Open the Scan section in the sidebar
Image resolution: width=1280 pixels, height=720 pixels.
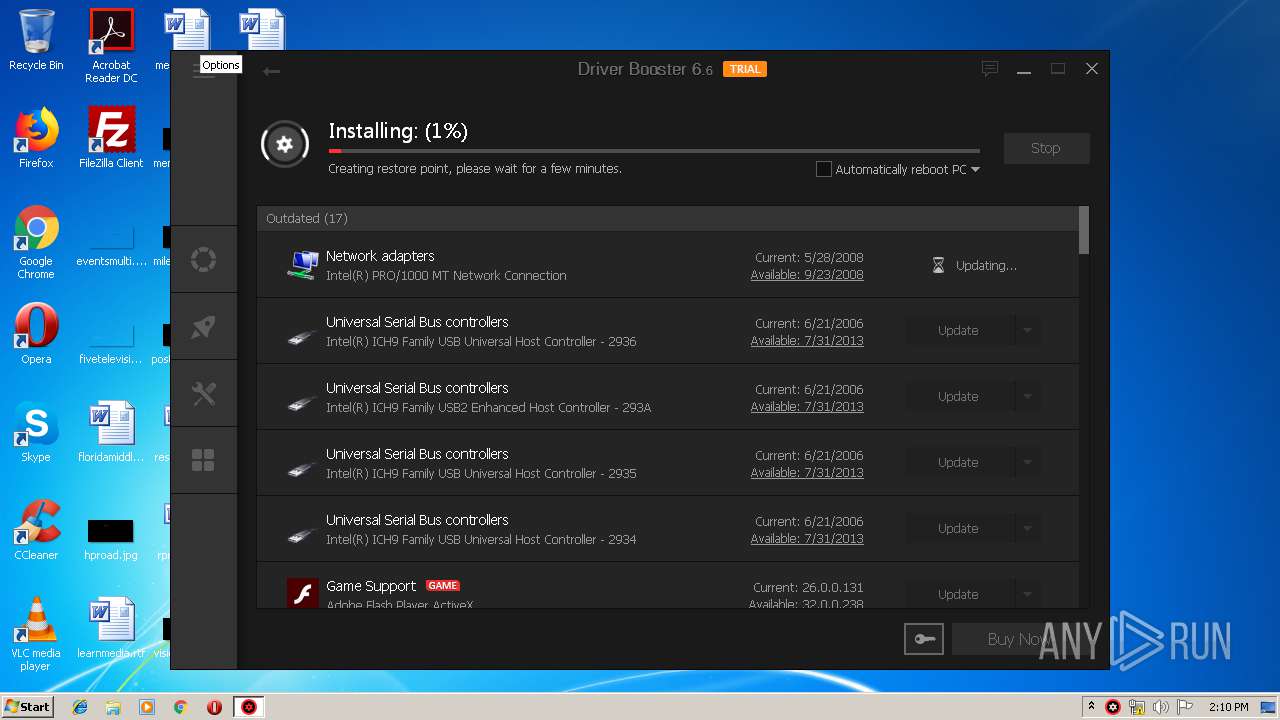click(x=204, y=260)
